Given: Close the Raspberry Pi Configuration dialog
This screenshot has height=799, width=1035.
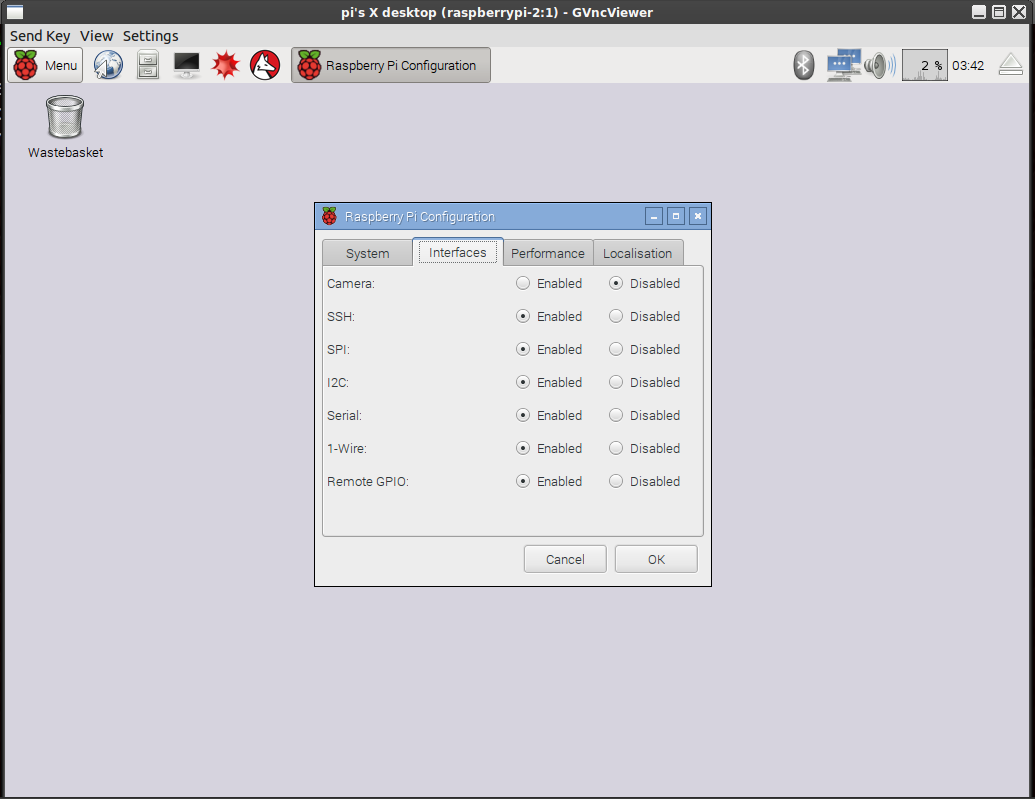Looking at the screenshot, I should click(698, 216).
